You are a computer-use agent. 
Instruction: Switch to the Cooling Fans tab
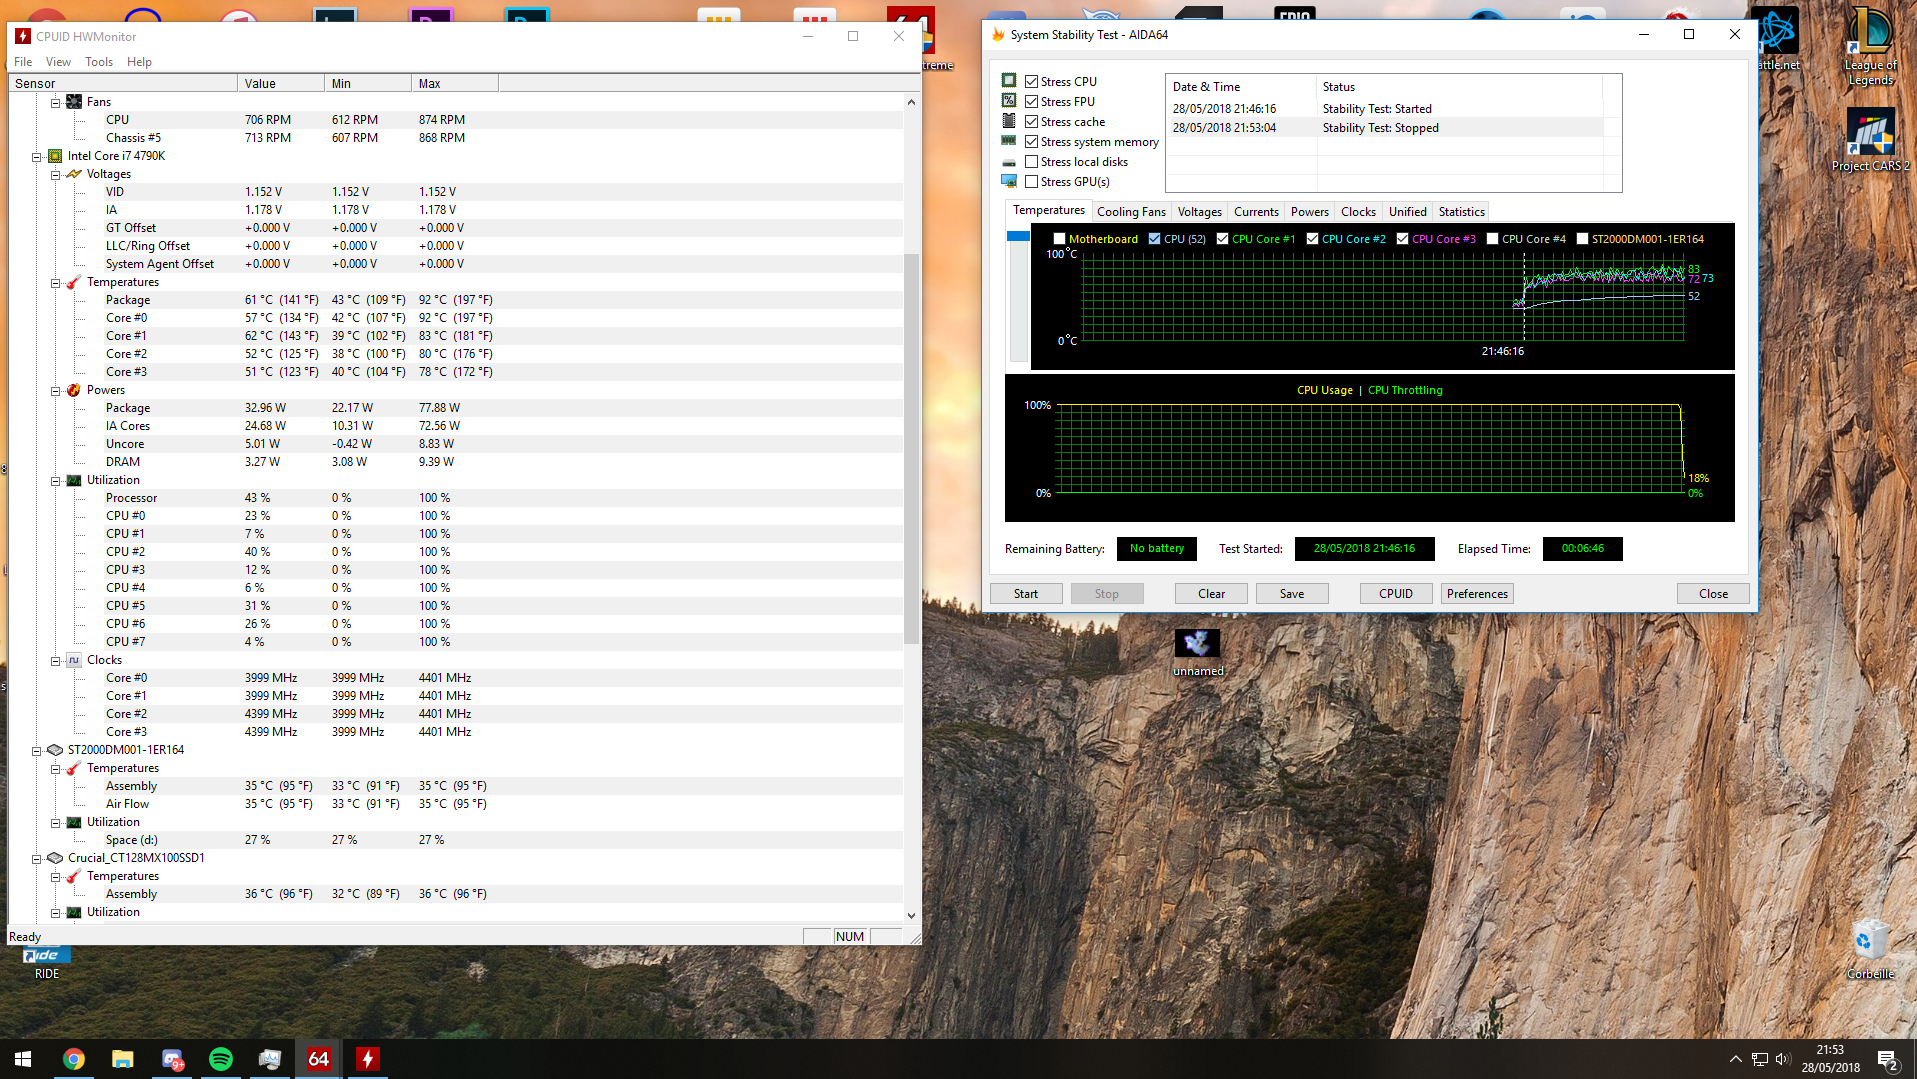click(x=1130, y=212)
